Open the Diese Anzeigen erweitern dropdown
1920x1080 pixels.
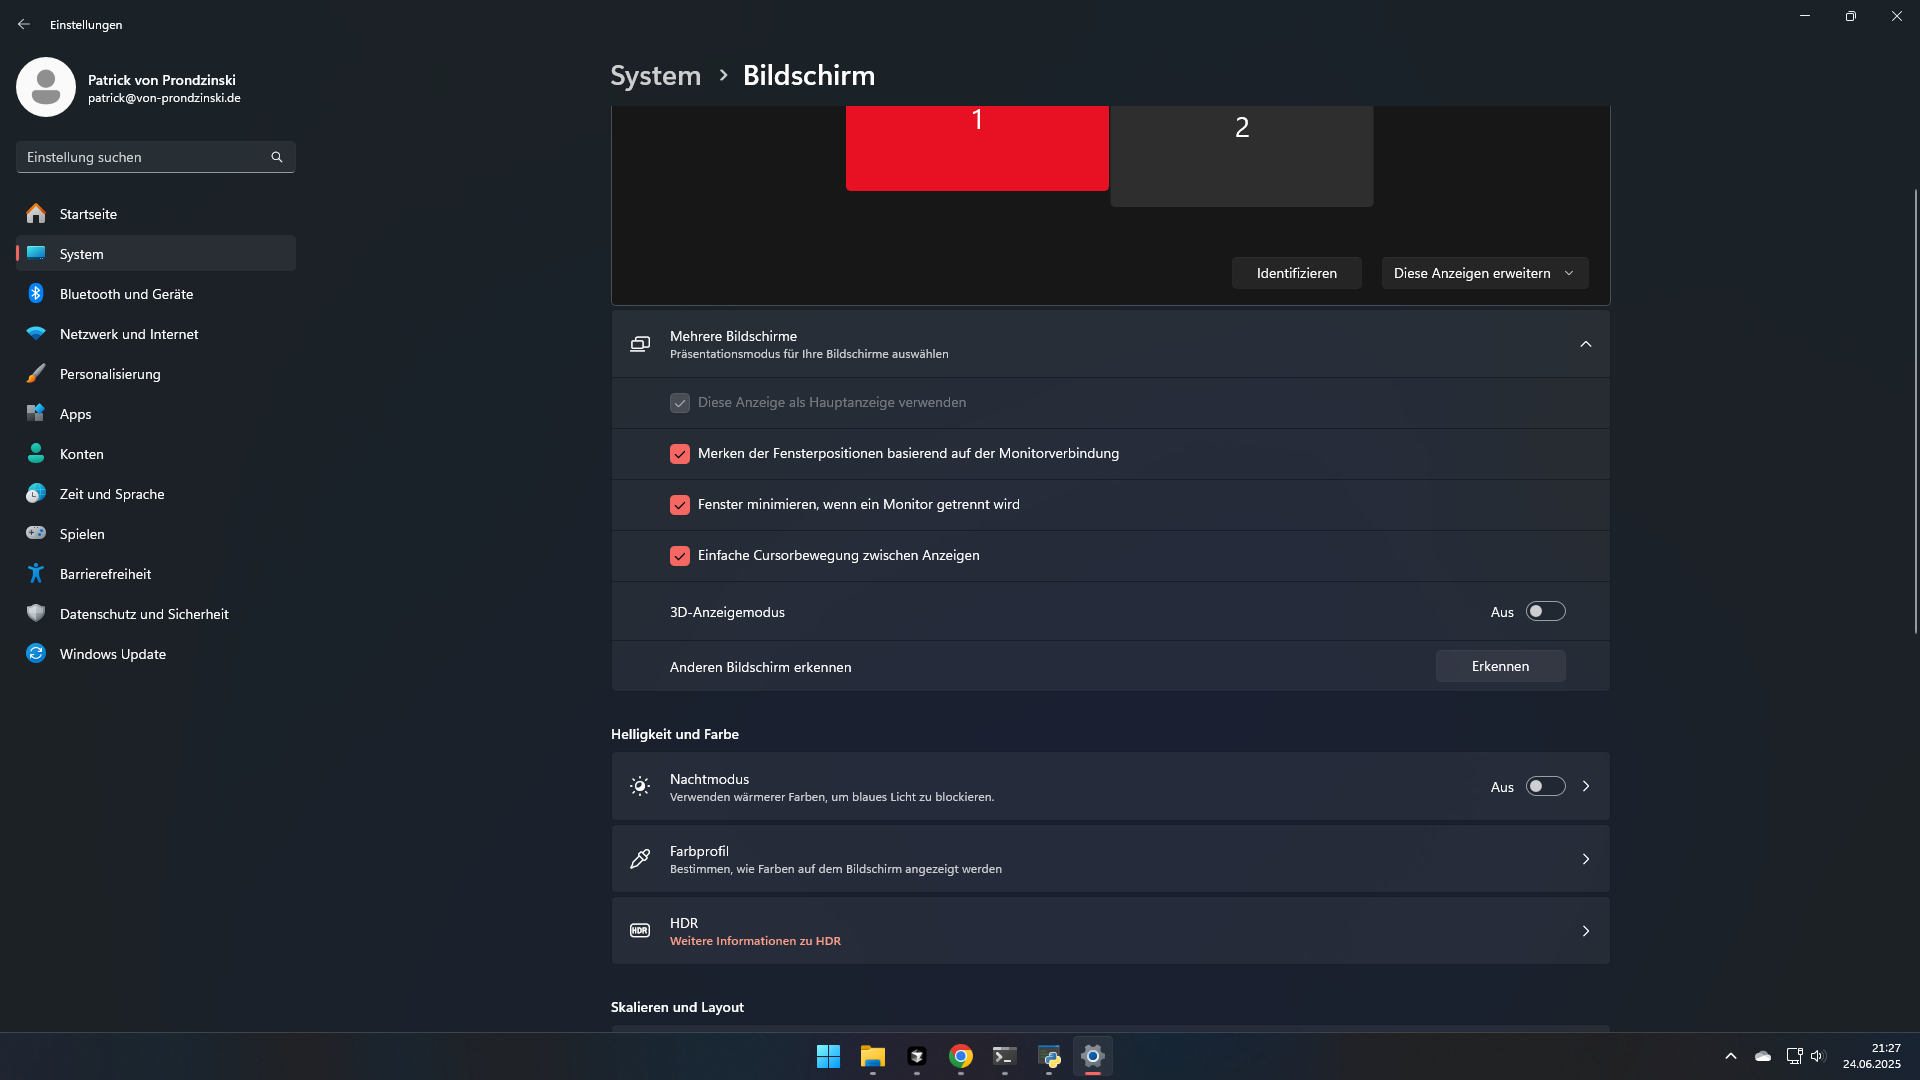coord(1484,273)
